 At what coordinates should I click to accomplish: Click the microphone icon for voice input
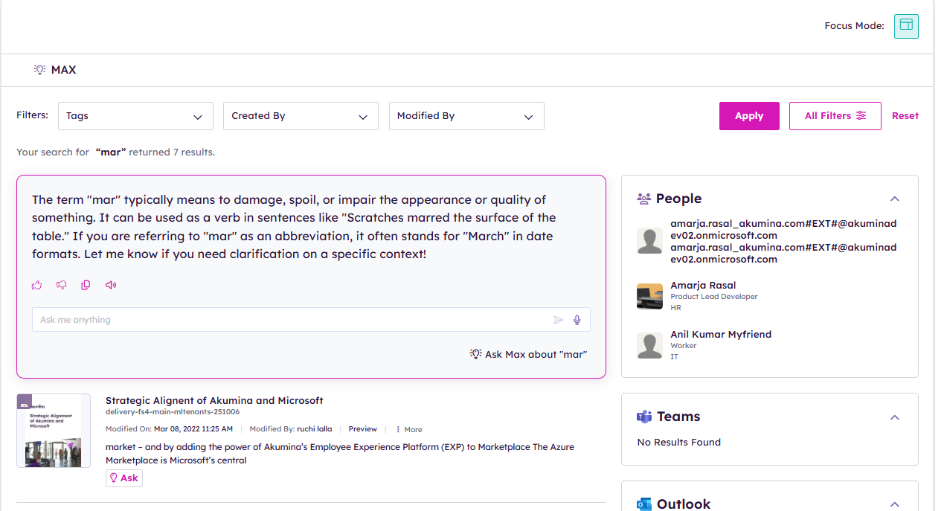pyautogui.click(x=577, y=320)
